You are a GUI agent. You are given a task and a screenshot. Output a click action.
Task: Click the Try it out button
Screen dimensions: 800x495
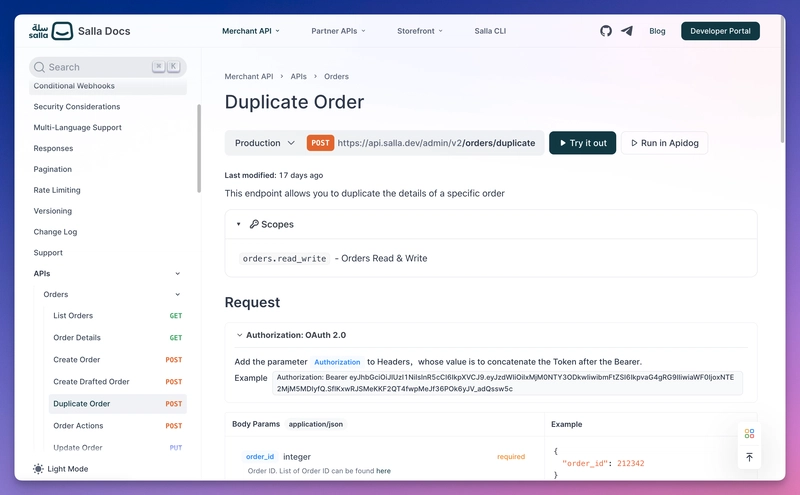pyautogui.click(x=582, y=143)
